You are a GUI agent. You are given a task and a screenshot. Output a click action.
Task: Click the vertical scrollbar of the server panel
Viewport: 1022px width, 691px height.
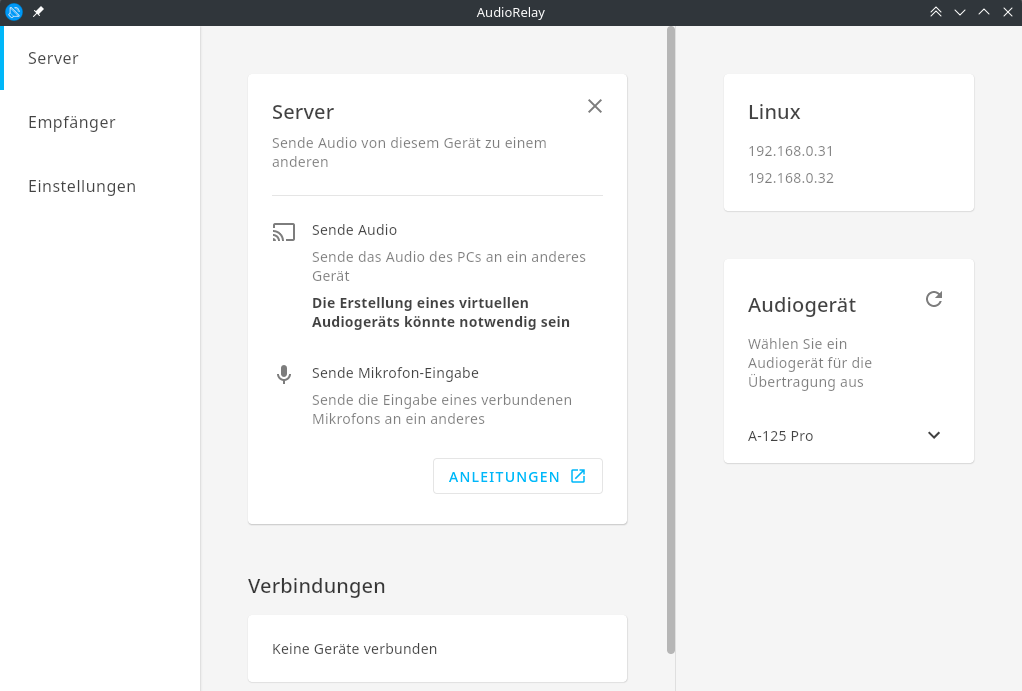671,340
